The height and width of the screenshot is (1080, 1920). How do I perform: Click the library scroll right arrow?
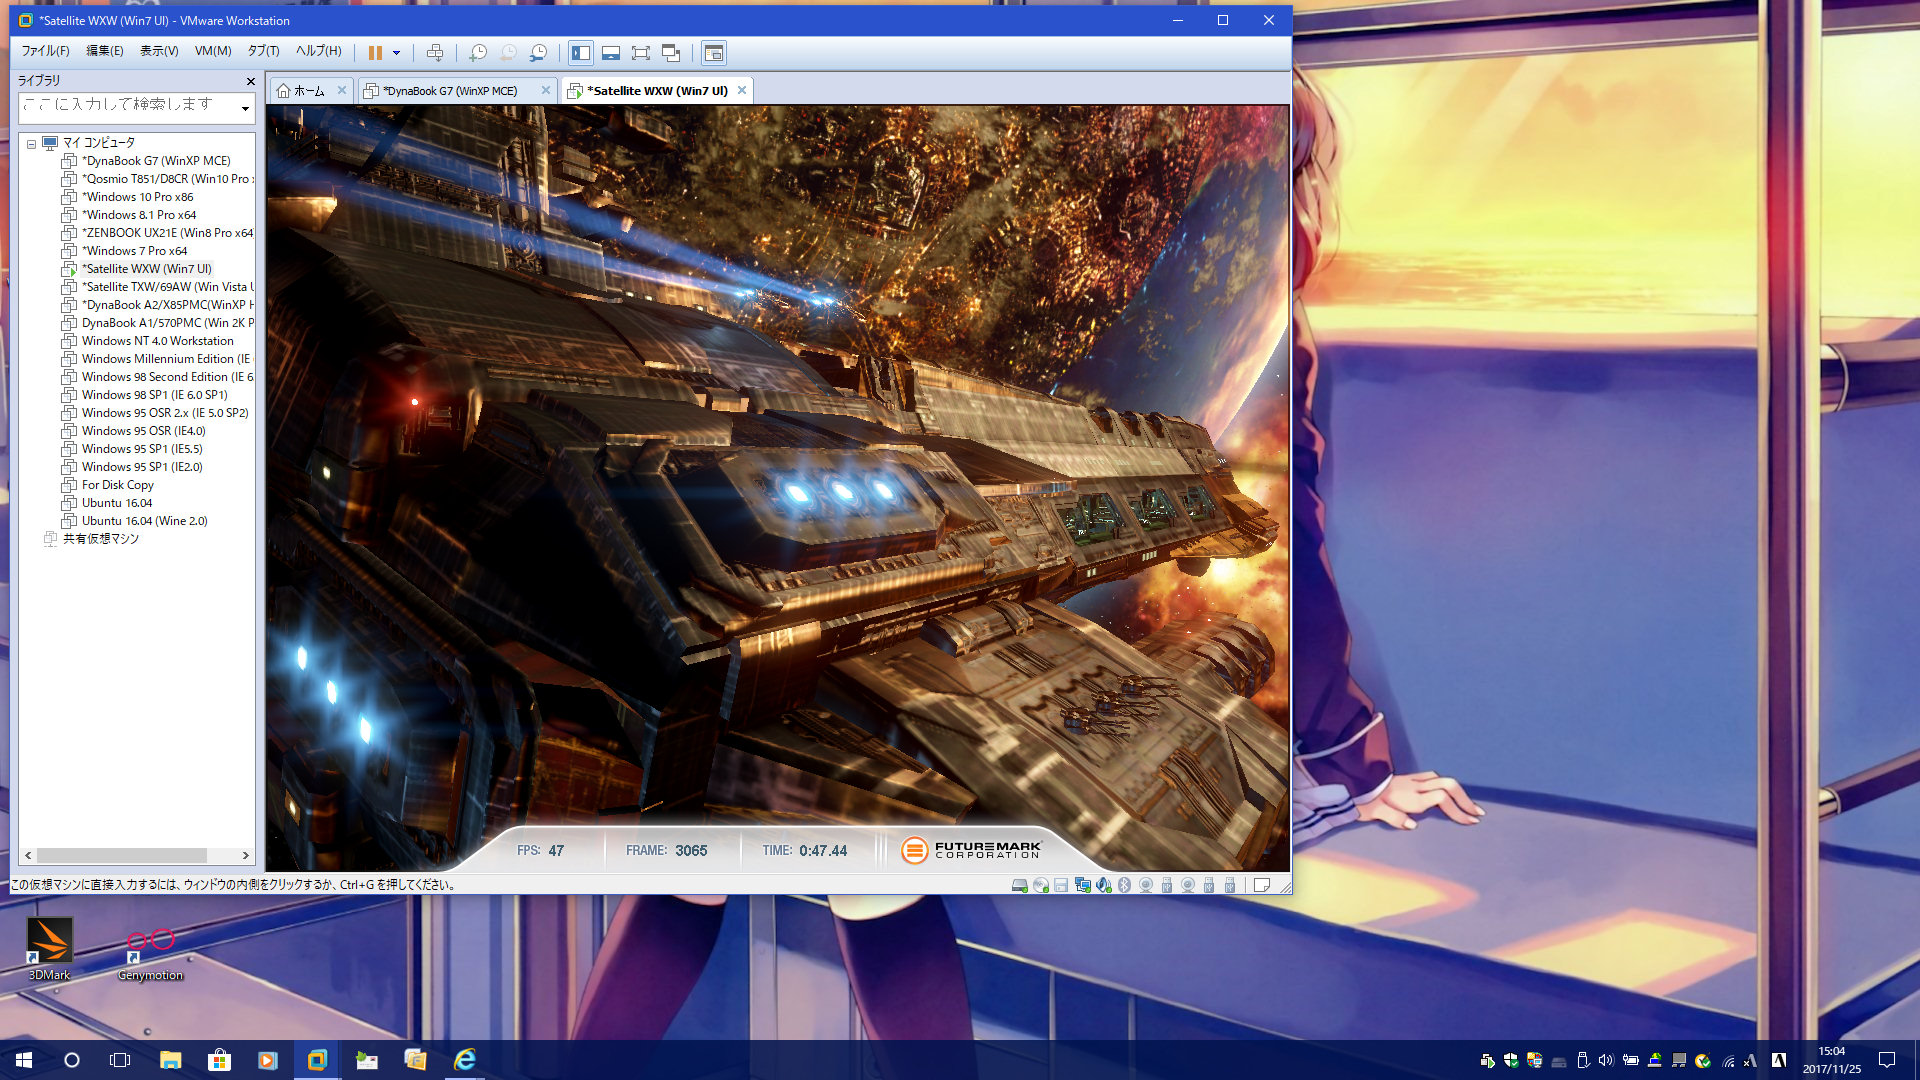(245, 856)
